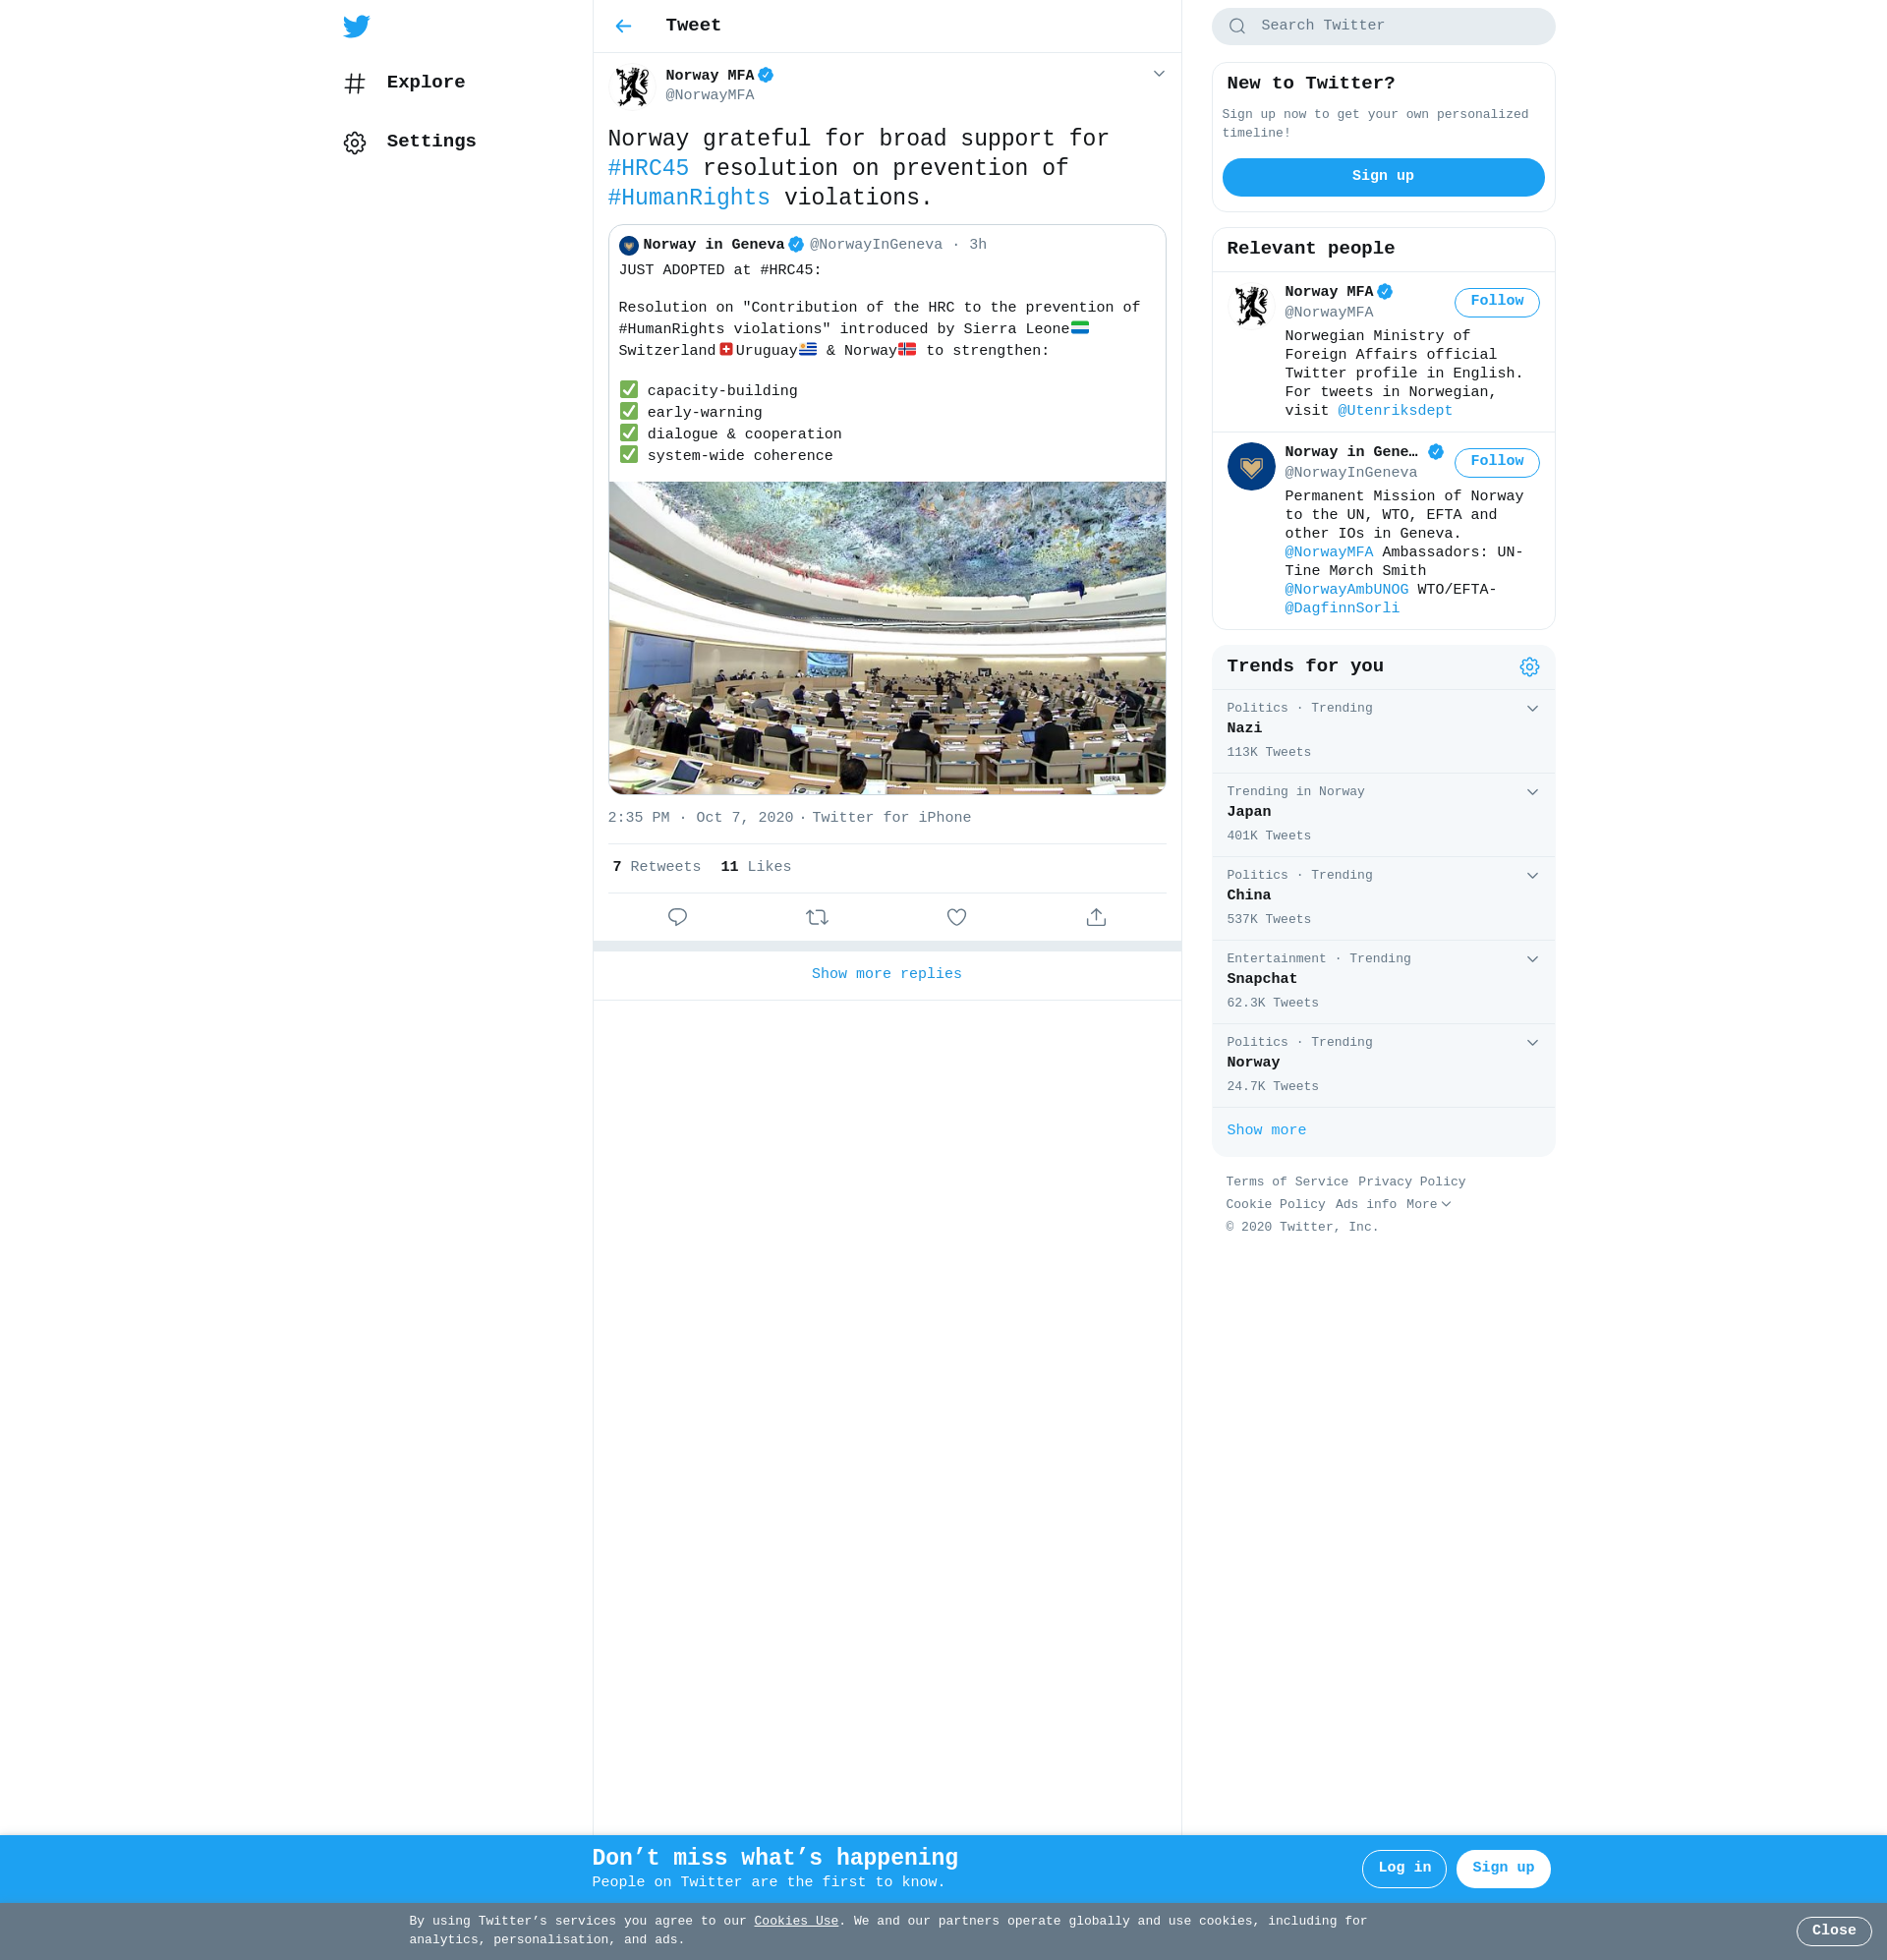The width and height of the screenshot is (1887, 1960).
Task: Open the Japan trending topic
Action: point(1383,815)
